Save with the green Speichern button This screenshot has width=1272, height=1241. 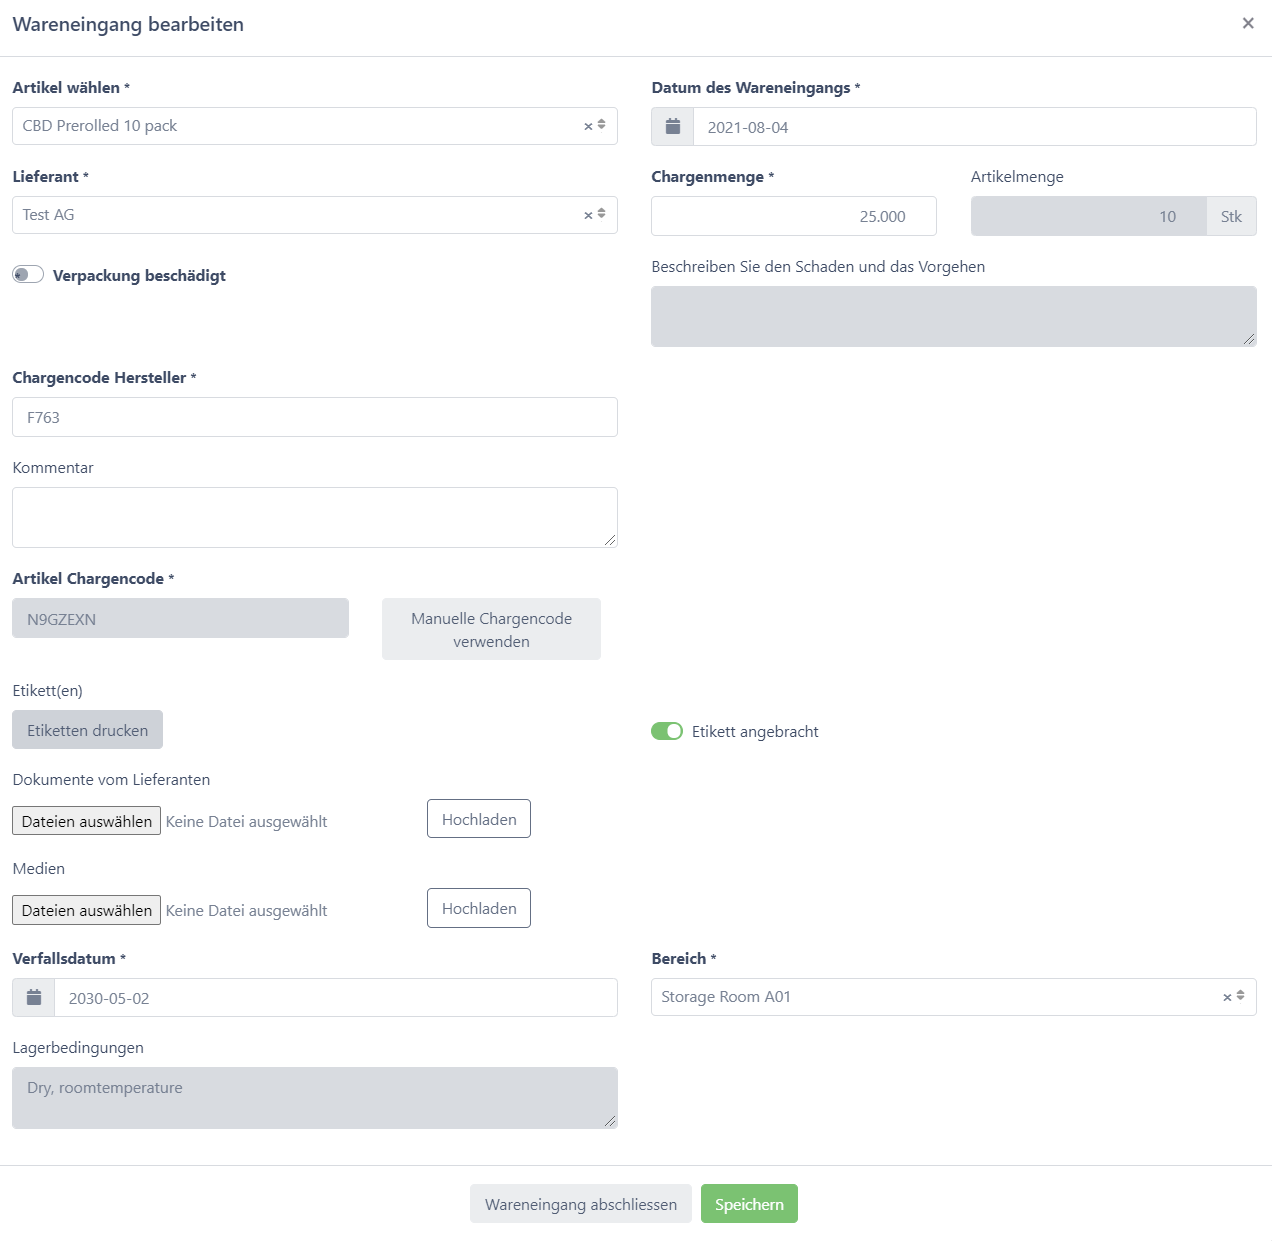749,1204
